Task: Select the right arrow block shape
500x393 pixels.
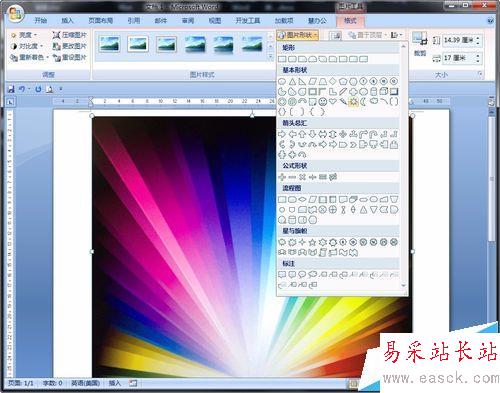Action: tap(282, 134)
